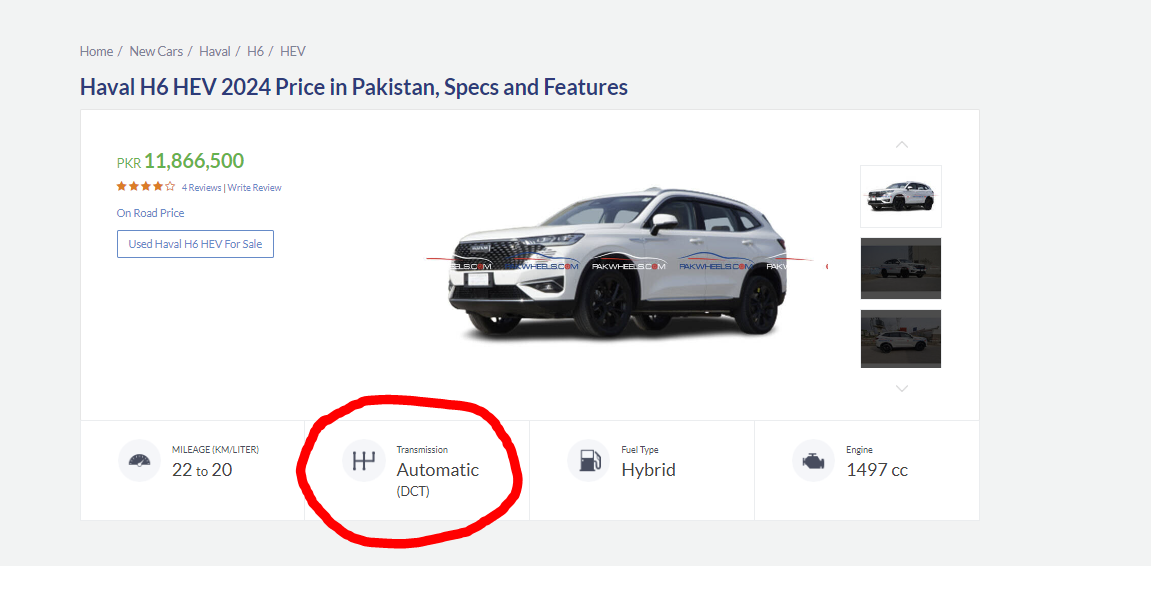This screenshot has width=1151, height=597.
Task: Select third darkened car thumbnail
Action: point(901,339)
